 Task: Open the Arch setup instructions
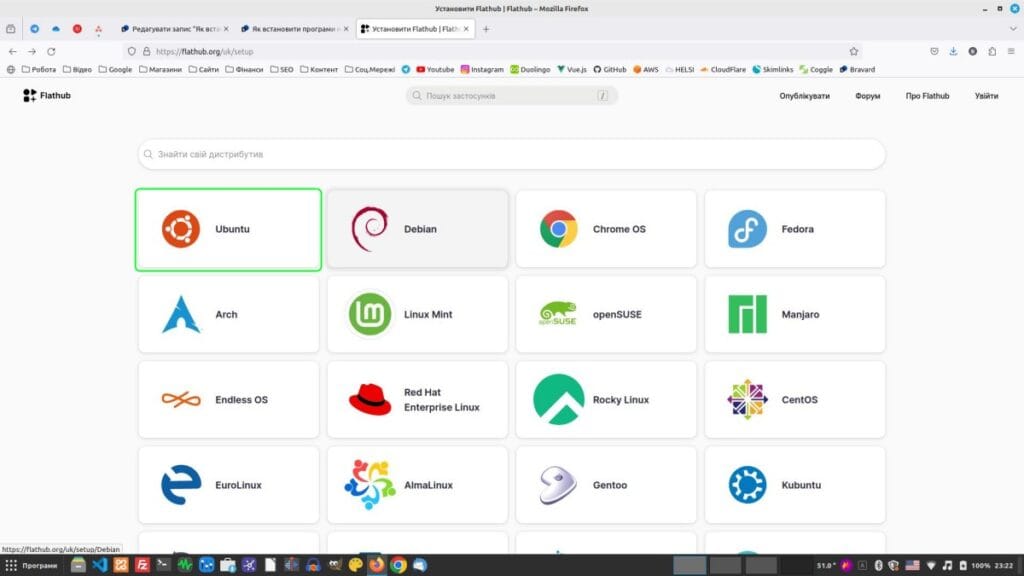[x=228, y=314]
